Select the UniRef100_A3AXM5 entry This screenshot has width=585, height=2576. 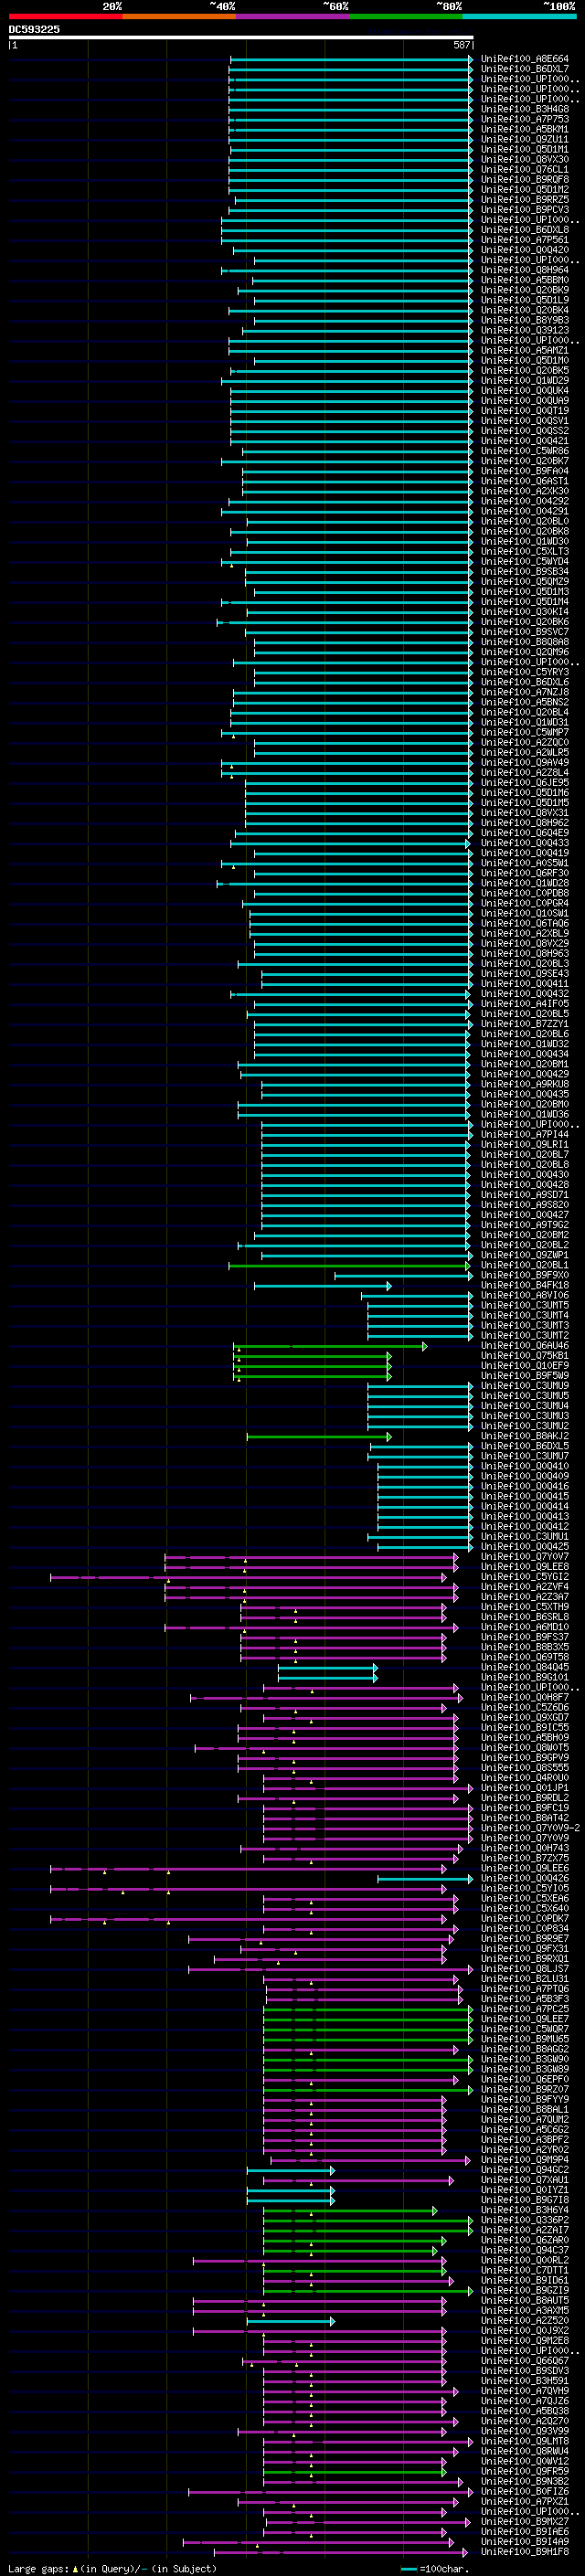[x=524, y=2311]
